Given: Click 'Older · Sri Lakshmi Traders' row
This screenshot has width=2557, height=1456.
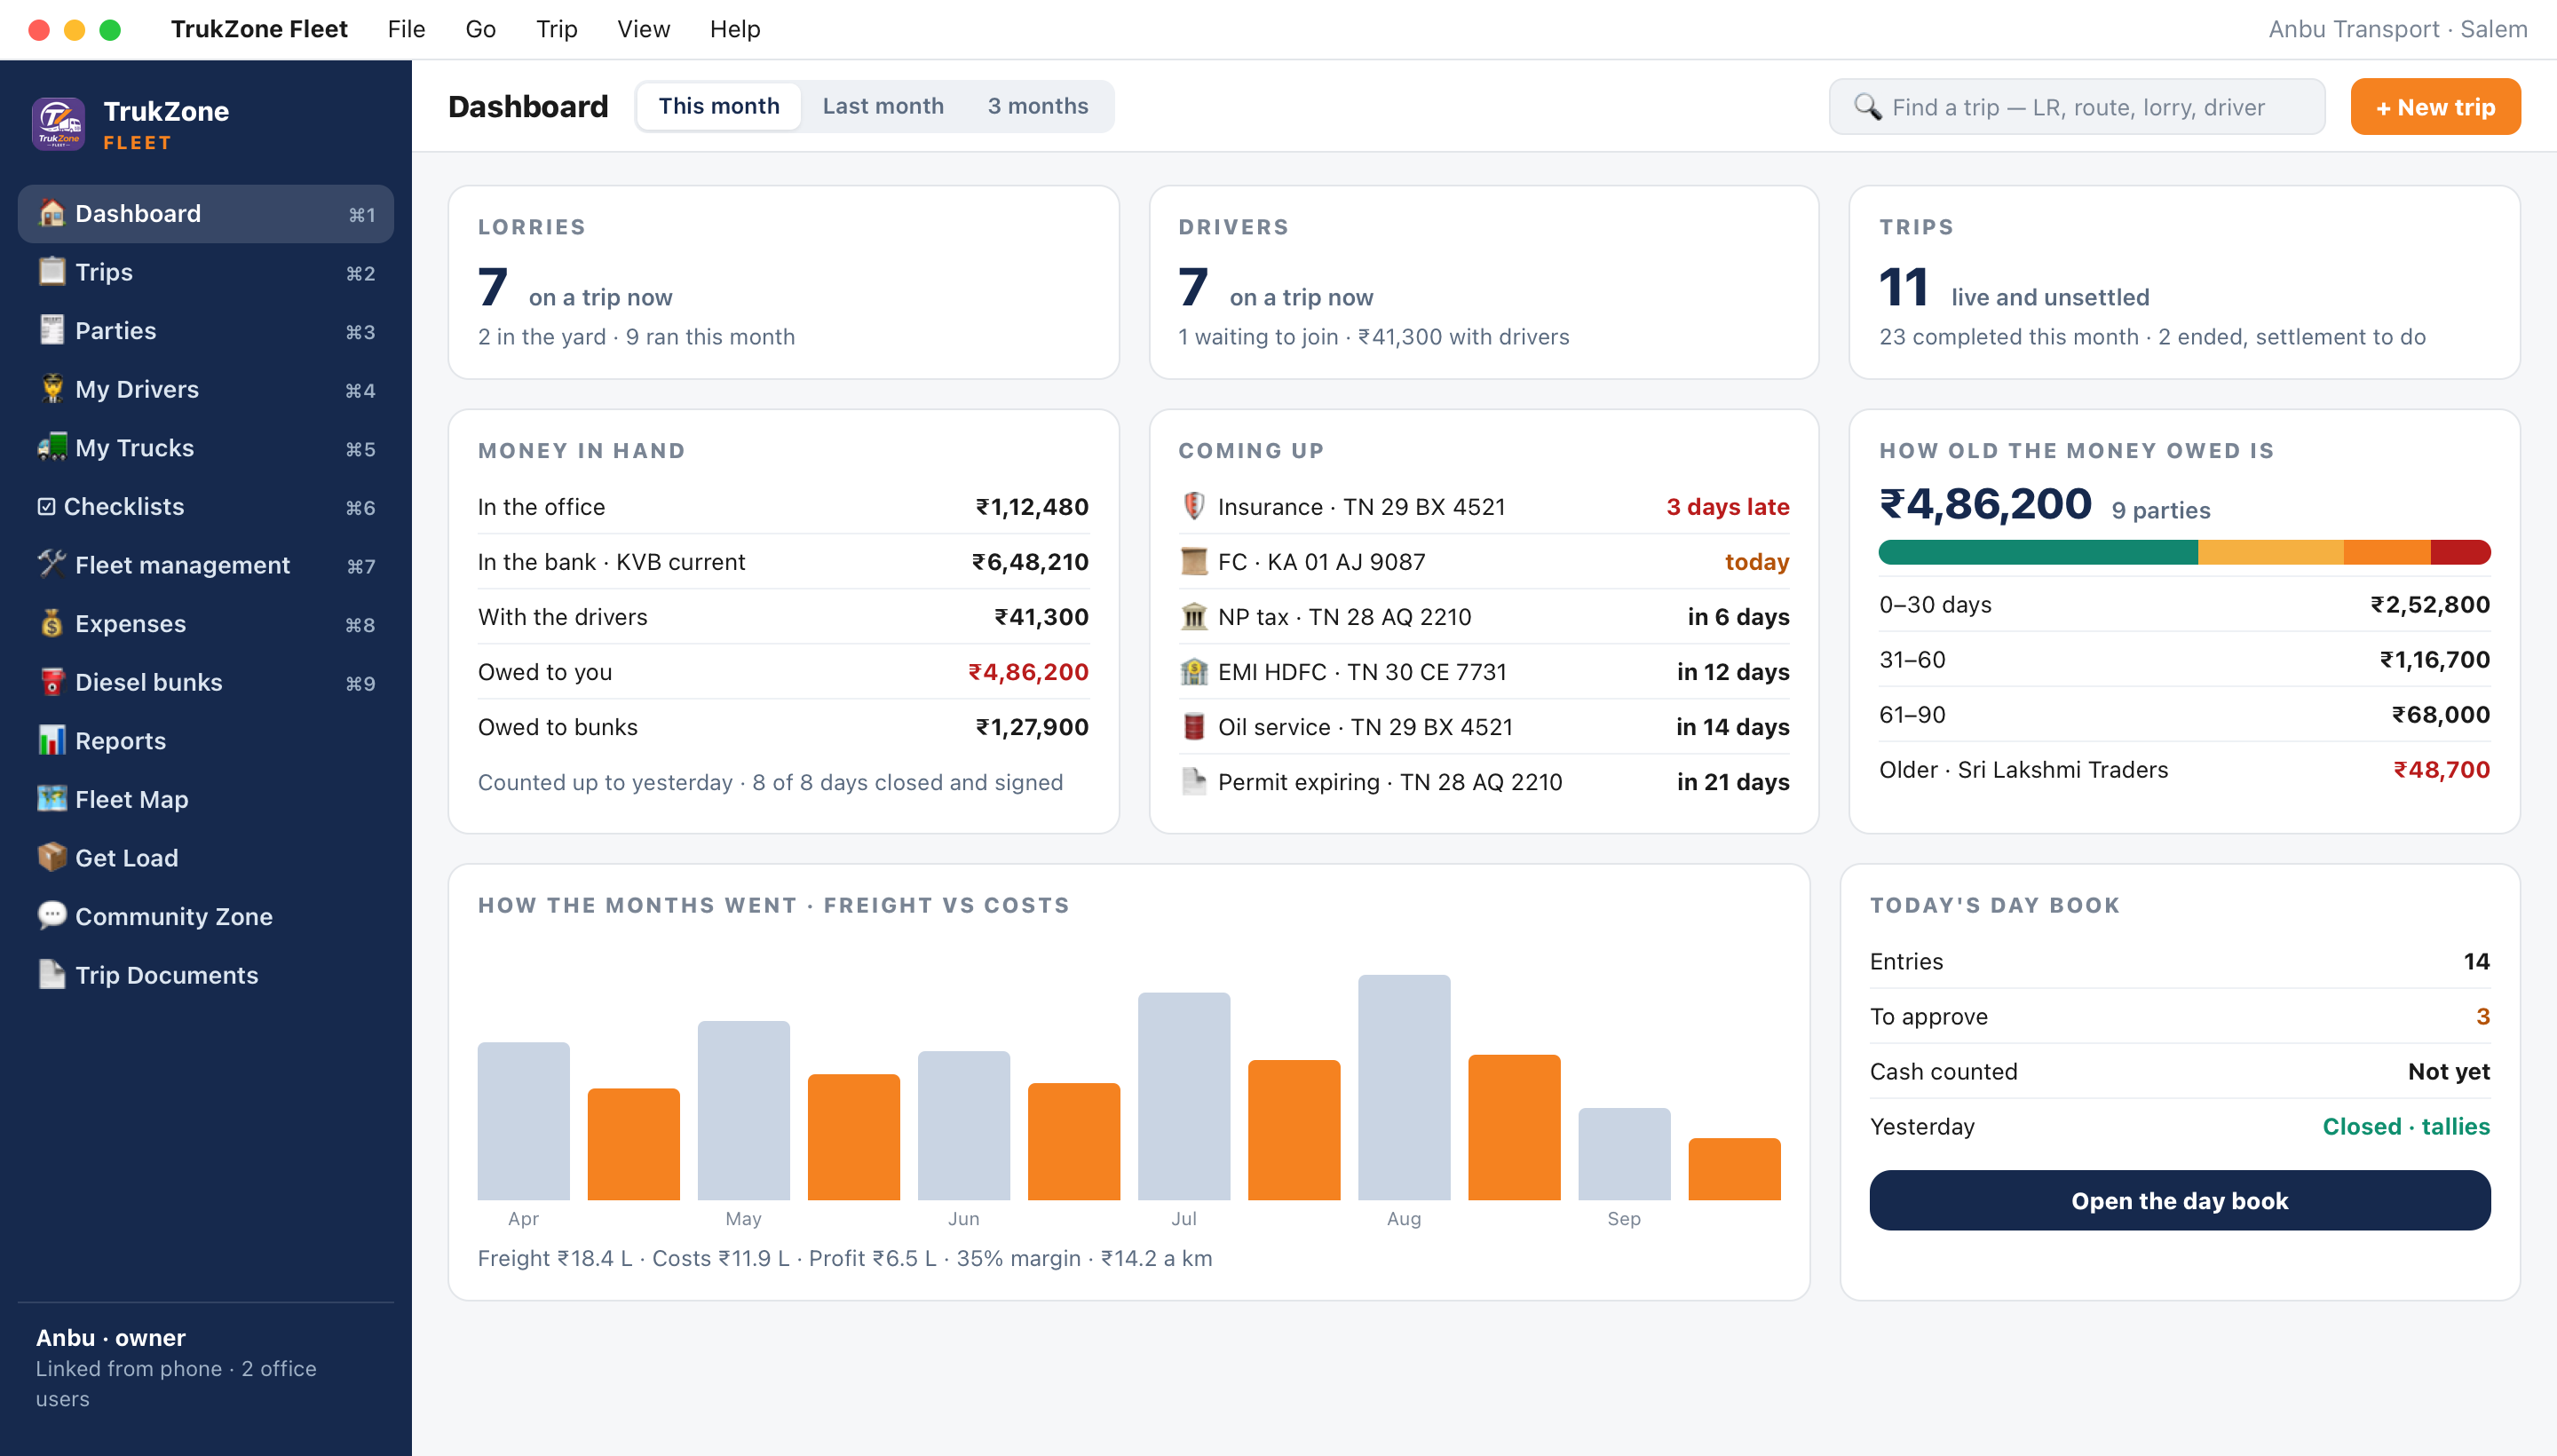Looking at the screenshot, I should [2184, 769].
